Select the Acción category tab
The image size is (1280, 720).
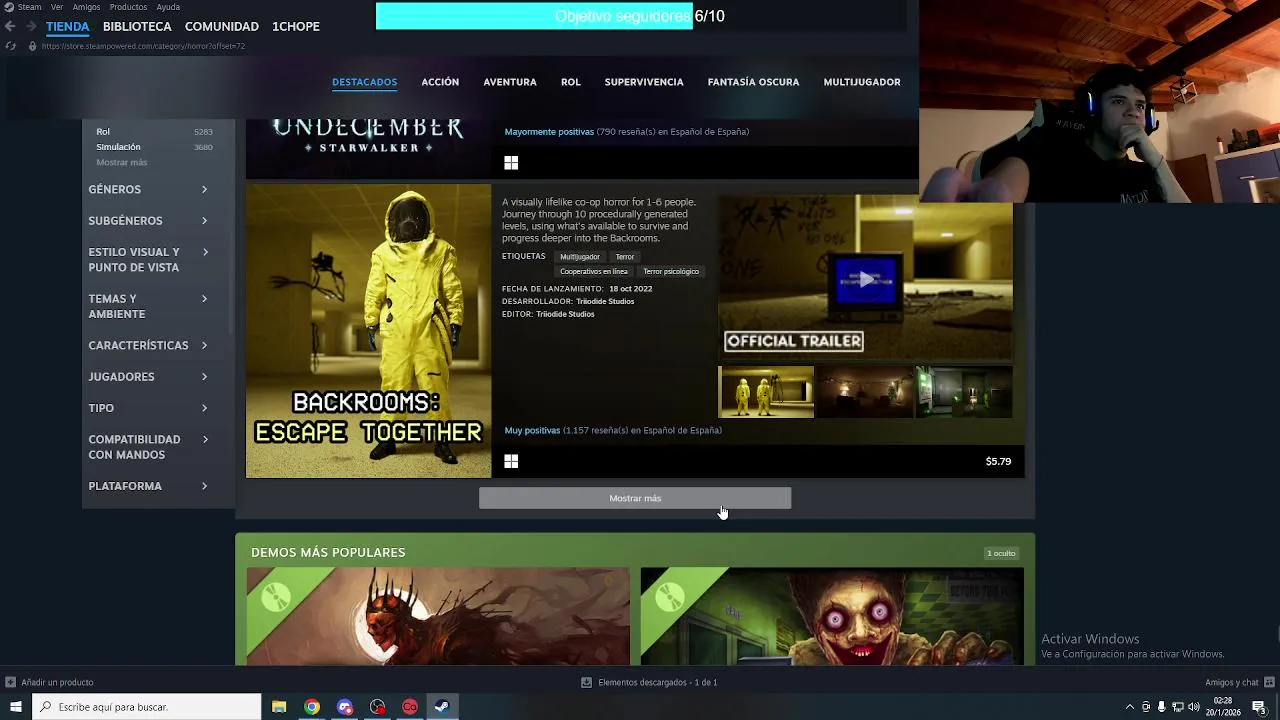point(440,82)
